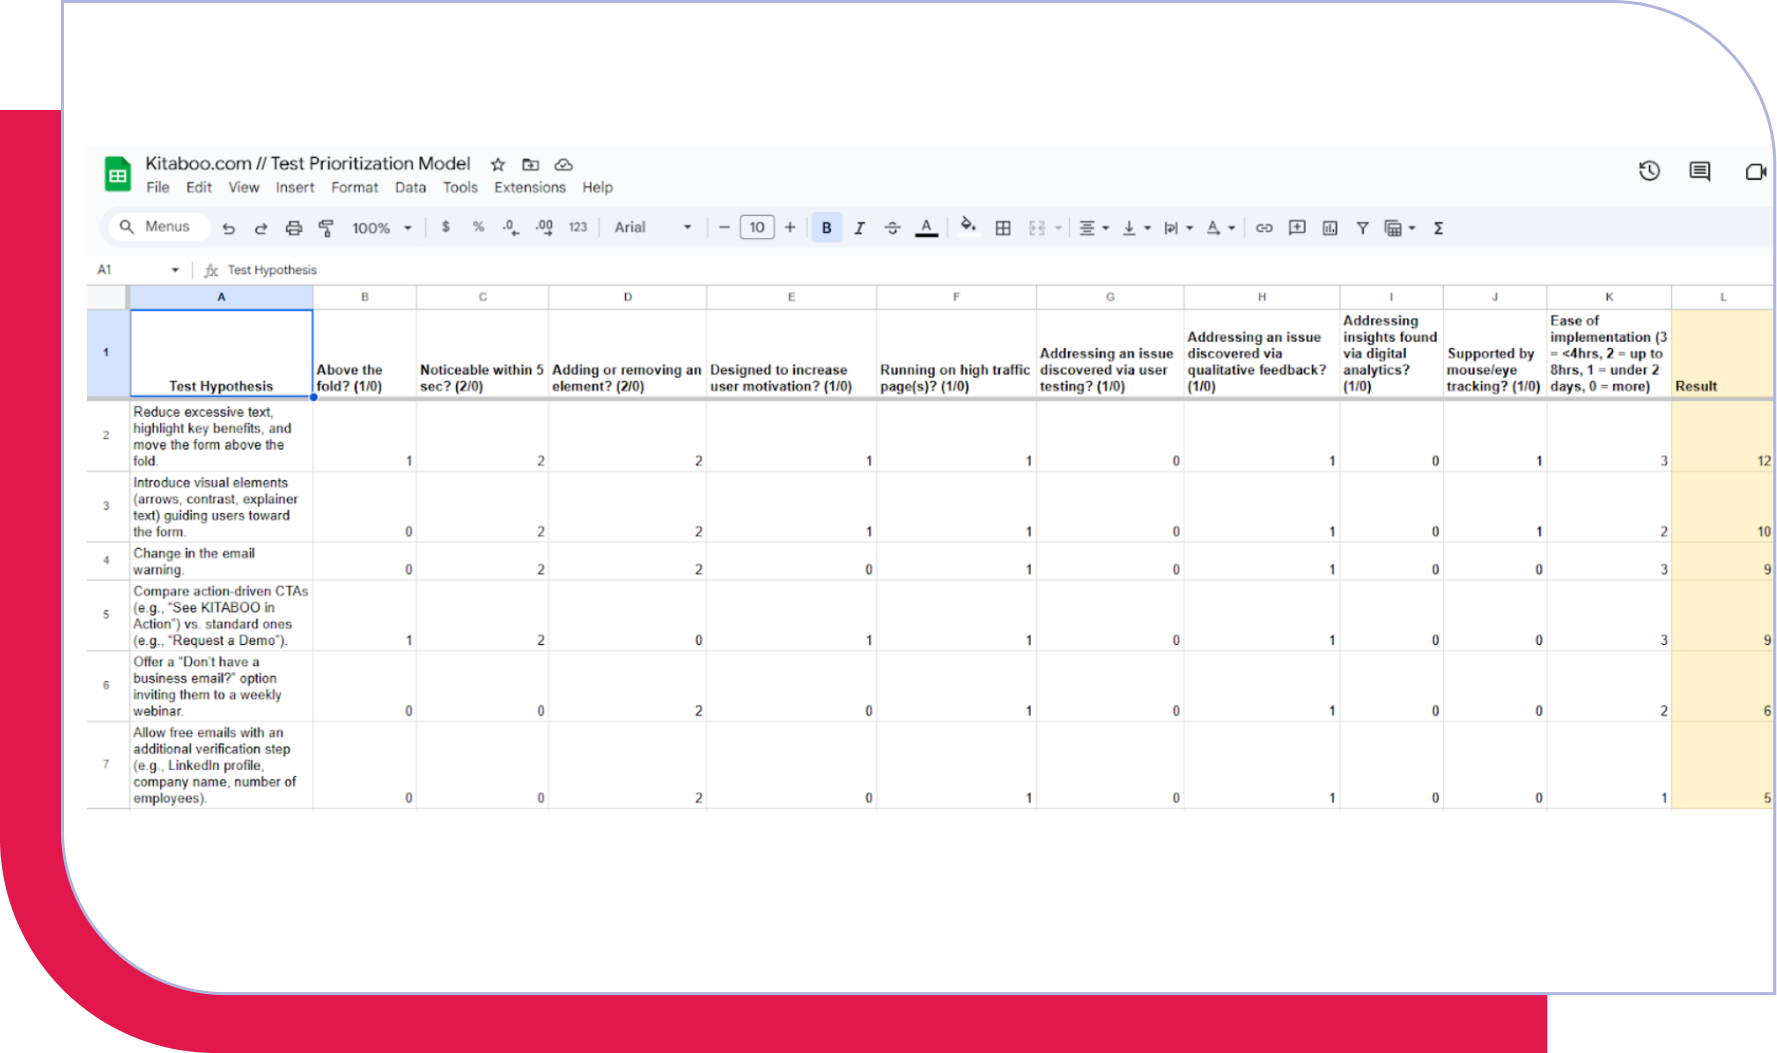Decrease font size with minus button
1777x1053 pixels.
click(724, 228)
